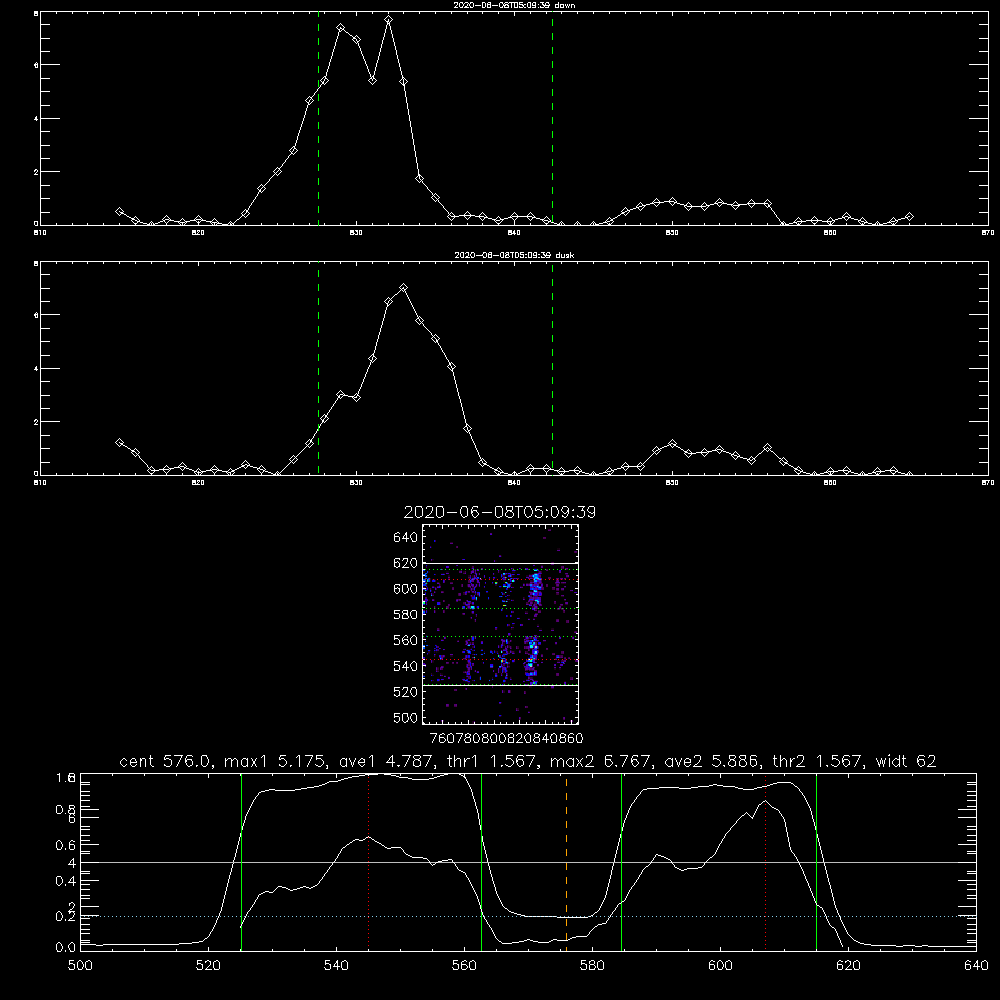Viewport: 1000px width, 1000px height.
Task: Click the bottom plot x-axis label 500
Action: point(80,966)
